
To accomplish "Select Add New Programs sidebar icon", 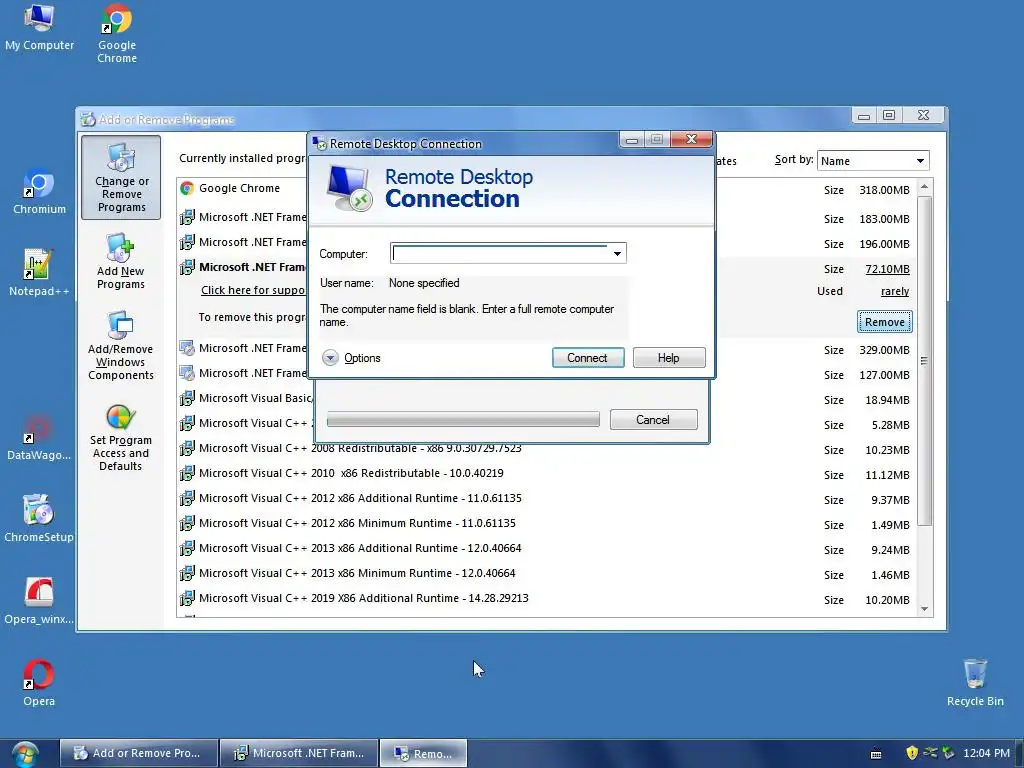I will click(x=121, y=261).
